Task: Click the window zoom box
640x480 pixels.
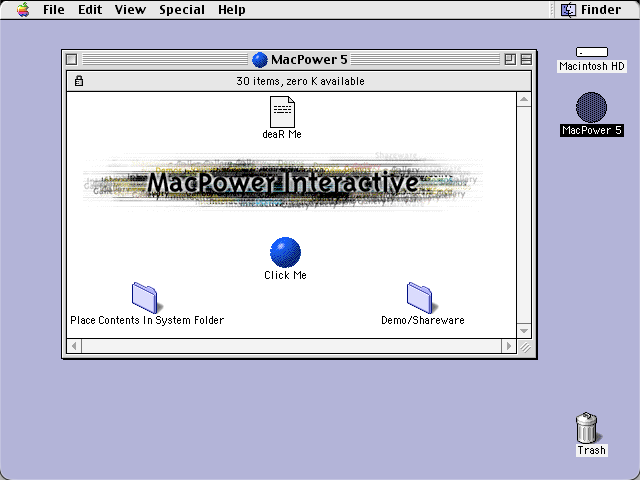Action: [510, 60]
